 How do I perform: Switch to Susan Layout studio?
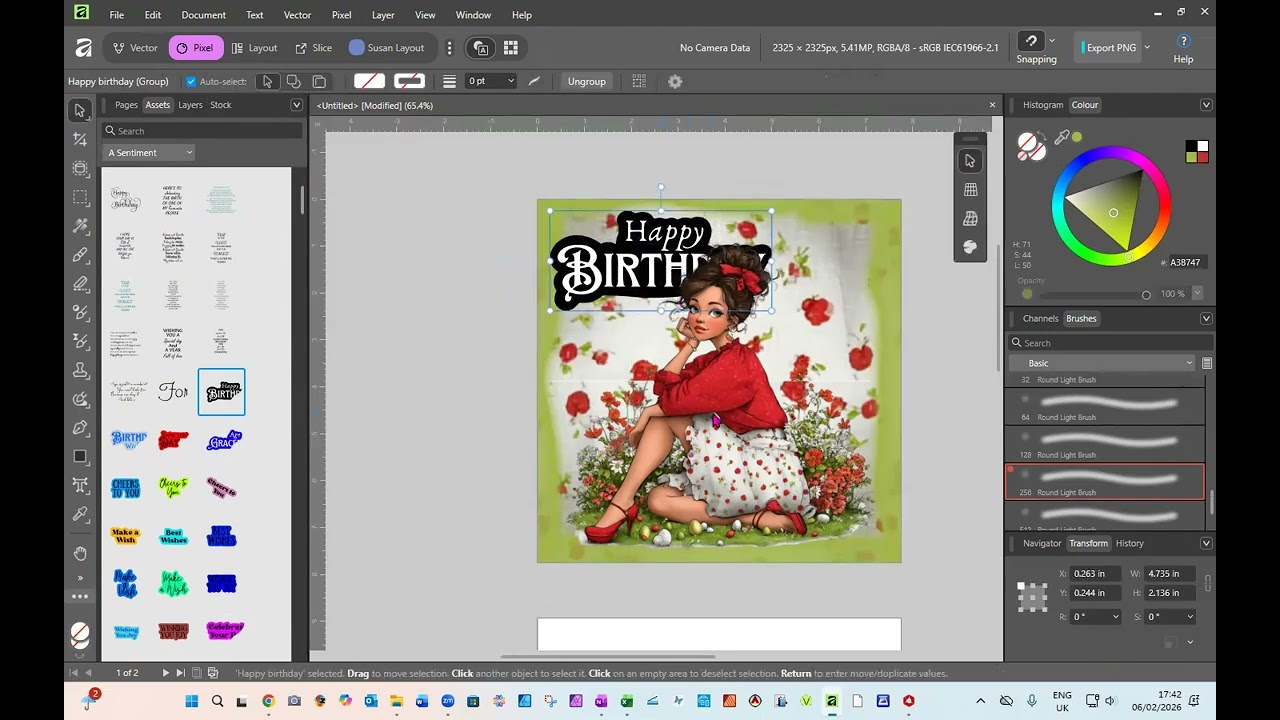point(387,48)
